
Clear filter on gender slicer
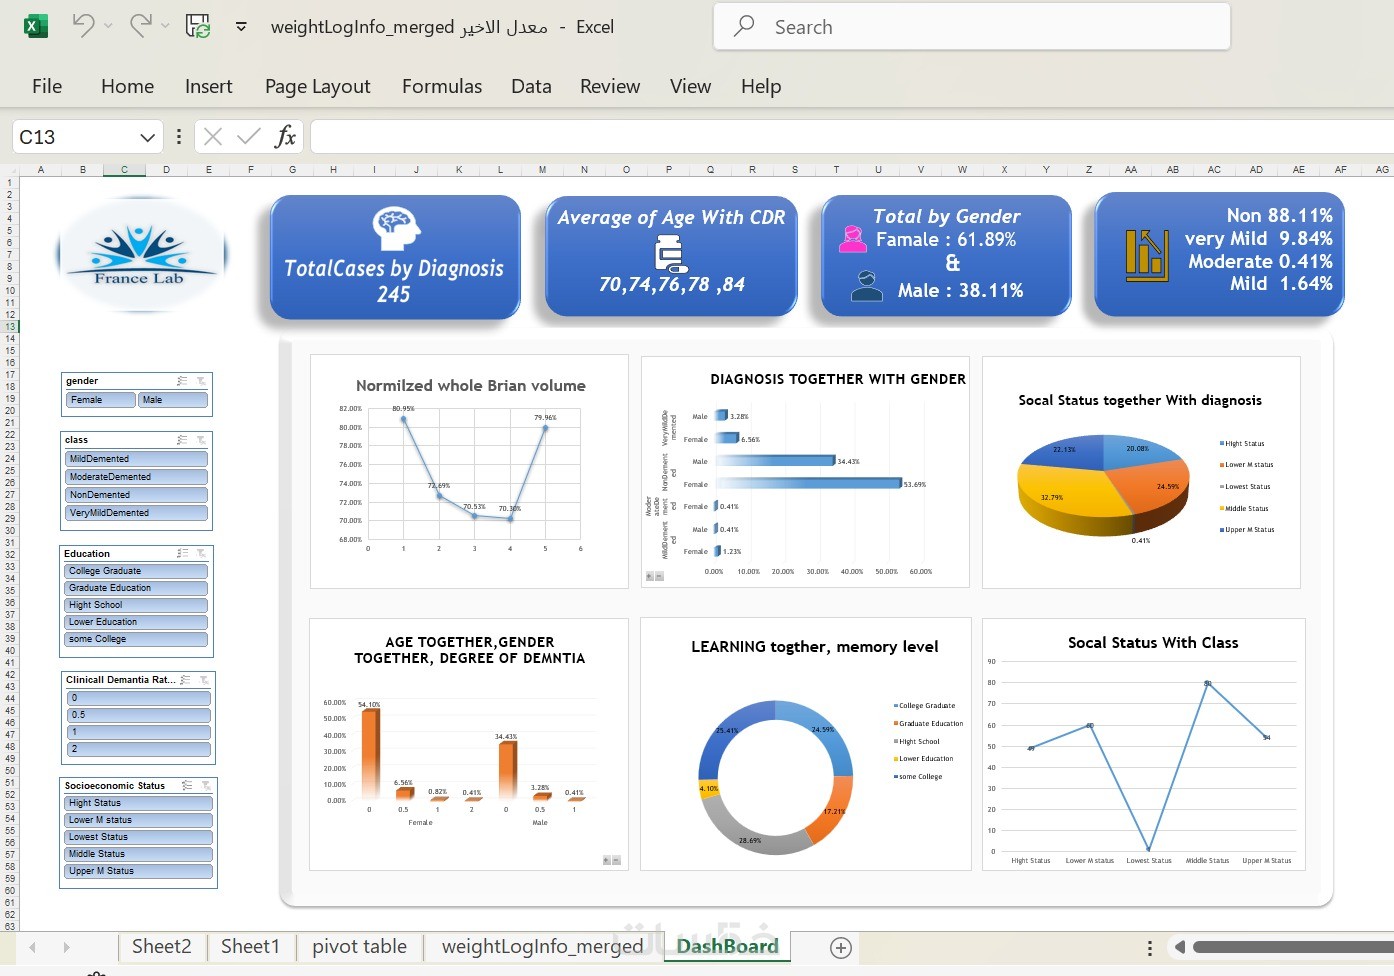tap(201, 381)
